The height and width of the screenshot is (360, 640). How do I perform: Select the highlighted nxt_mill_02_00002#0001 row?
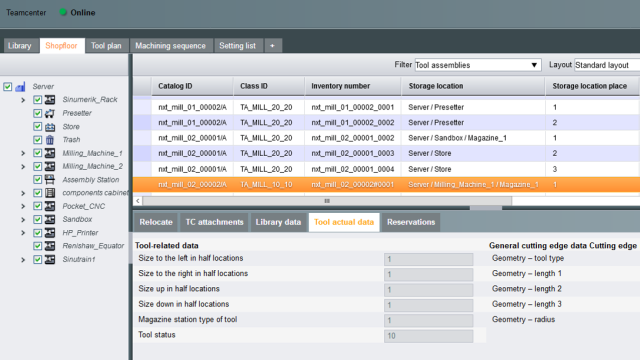tap(386, 184)
